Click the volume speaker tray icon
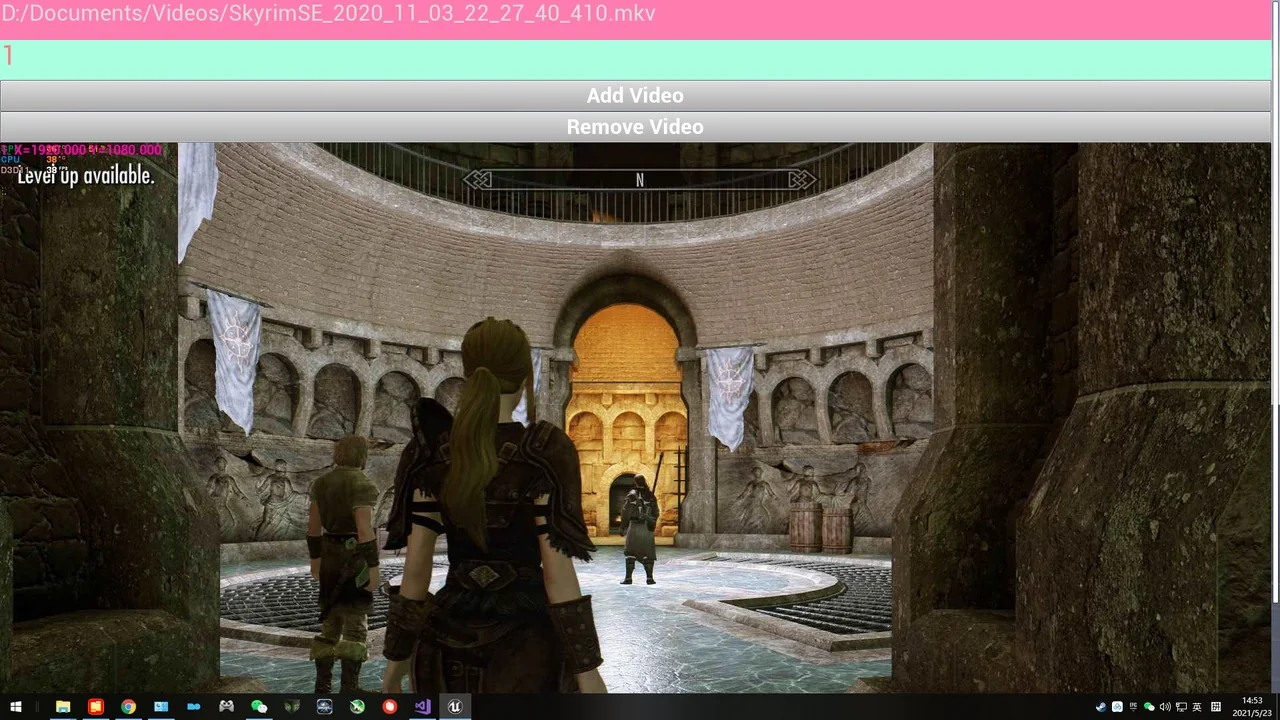 click(x=1165, y=707)
